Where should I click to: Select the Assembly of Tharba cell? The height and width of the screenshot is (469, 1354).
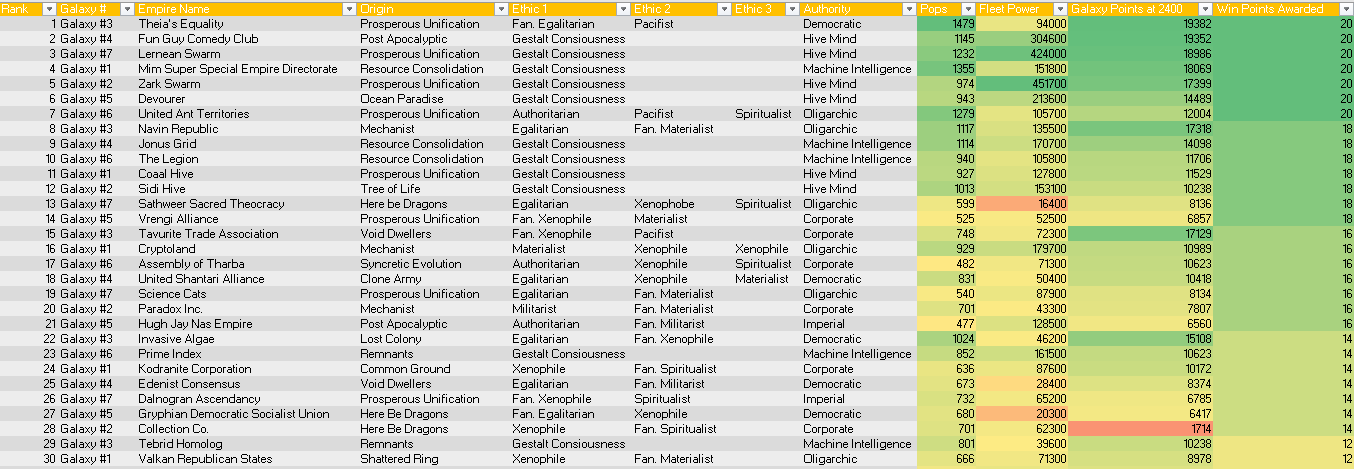click(x=246, y=264)
